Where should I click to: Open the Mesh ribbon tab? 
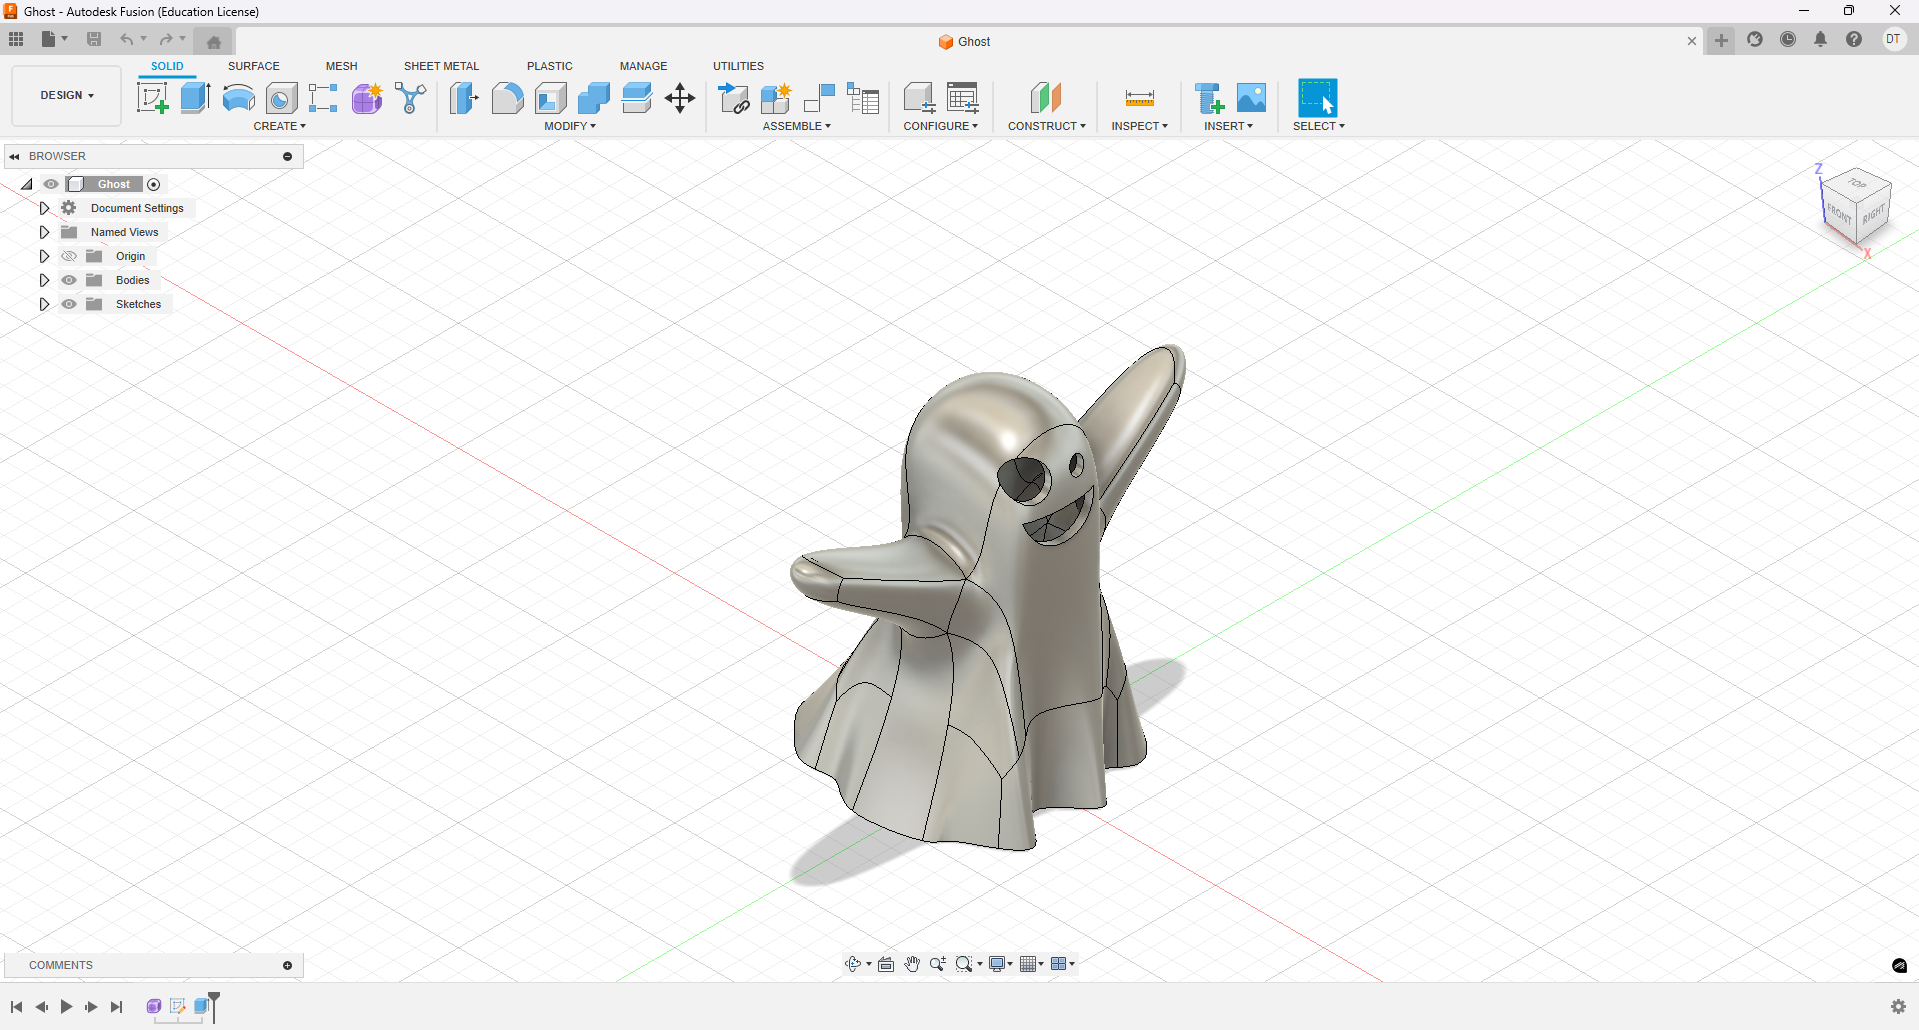click(x=341, y=65)
